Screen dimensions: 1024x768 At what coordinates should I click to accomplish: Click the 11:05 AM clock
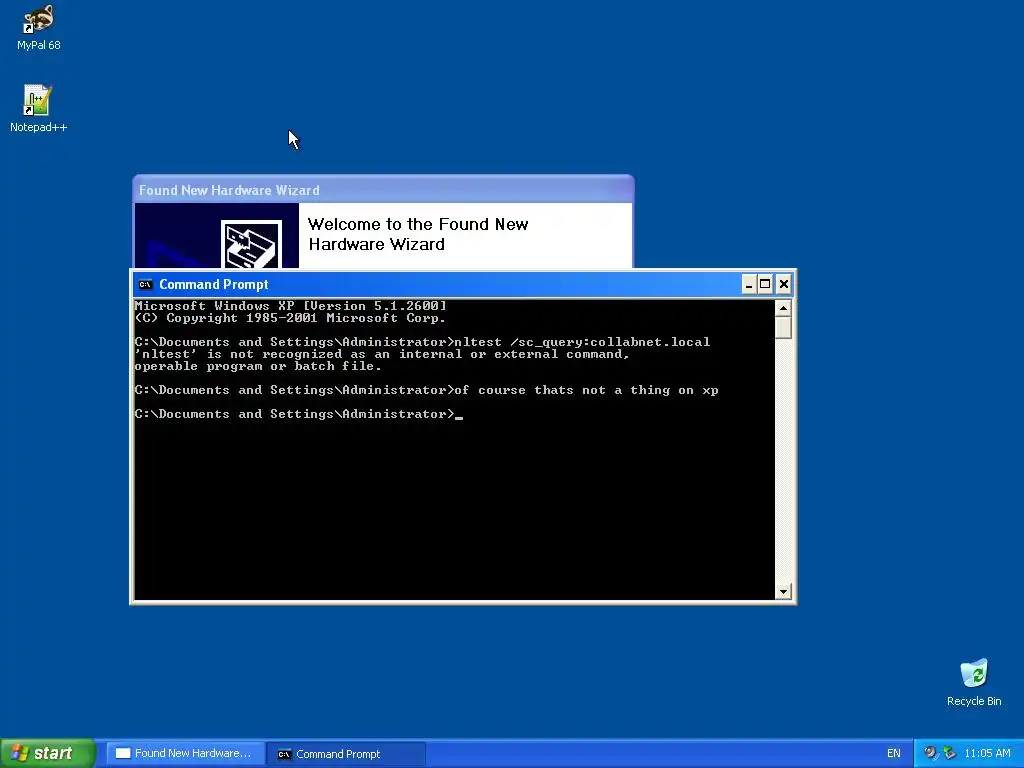(987, 754)
